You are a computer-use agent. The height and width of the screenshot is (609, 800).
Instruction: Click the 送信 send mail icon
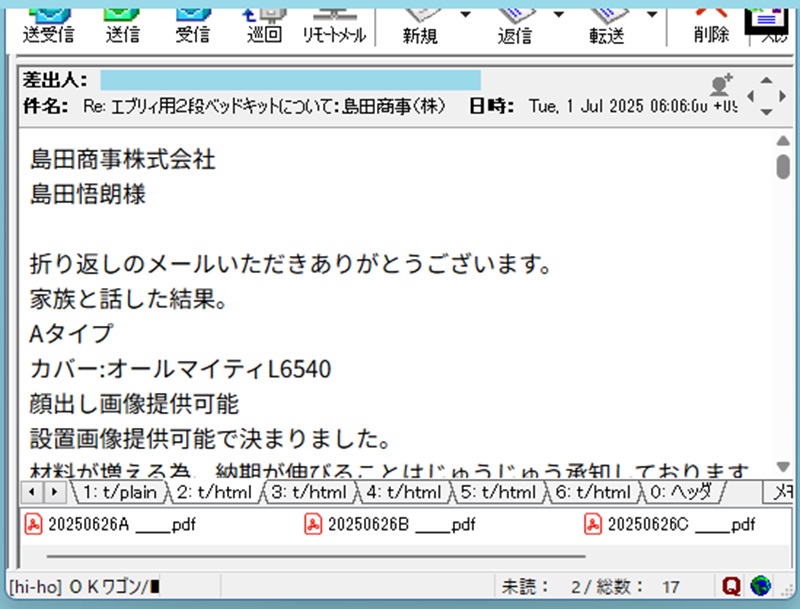122,23
